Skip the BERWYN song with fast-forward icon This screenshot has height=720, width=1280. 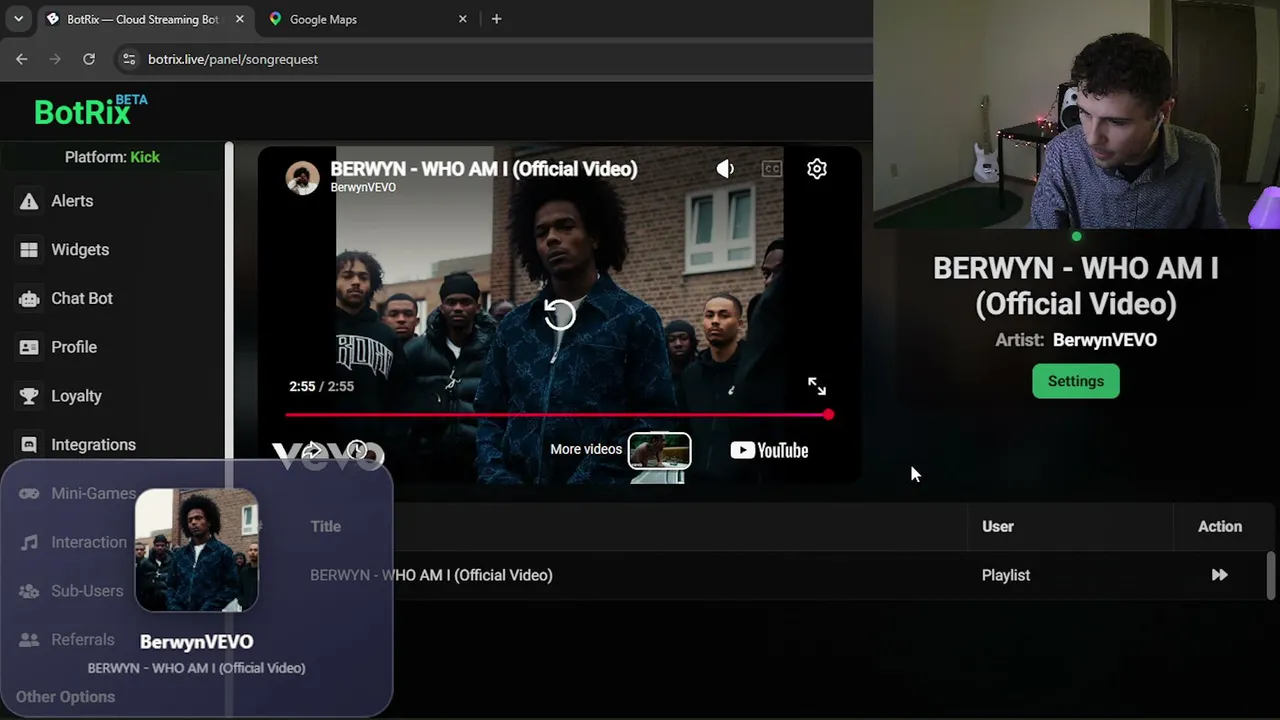1219,575
